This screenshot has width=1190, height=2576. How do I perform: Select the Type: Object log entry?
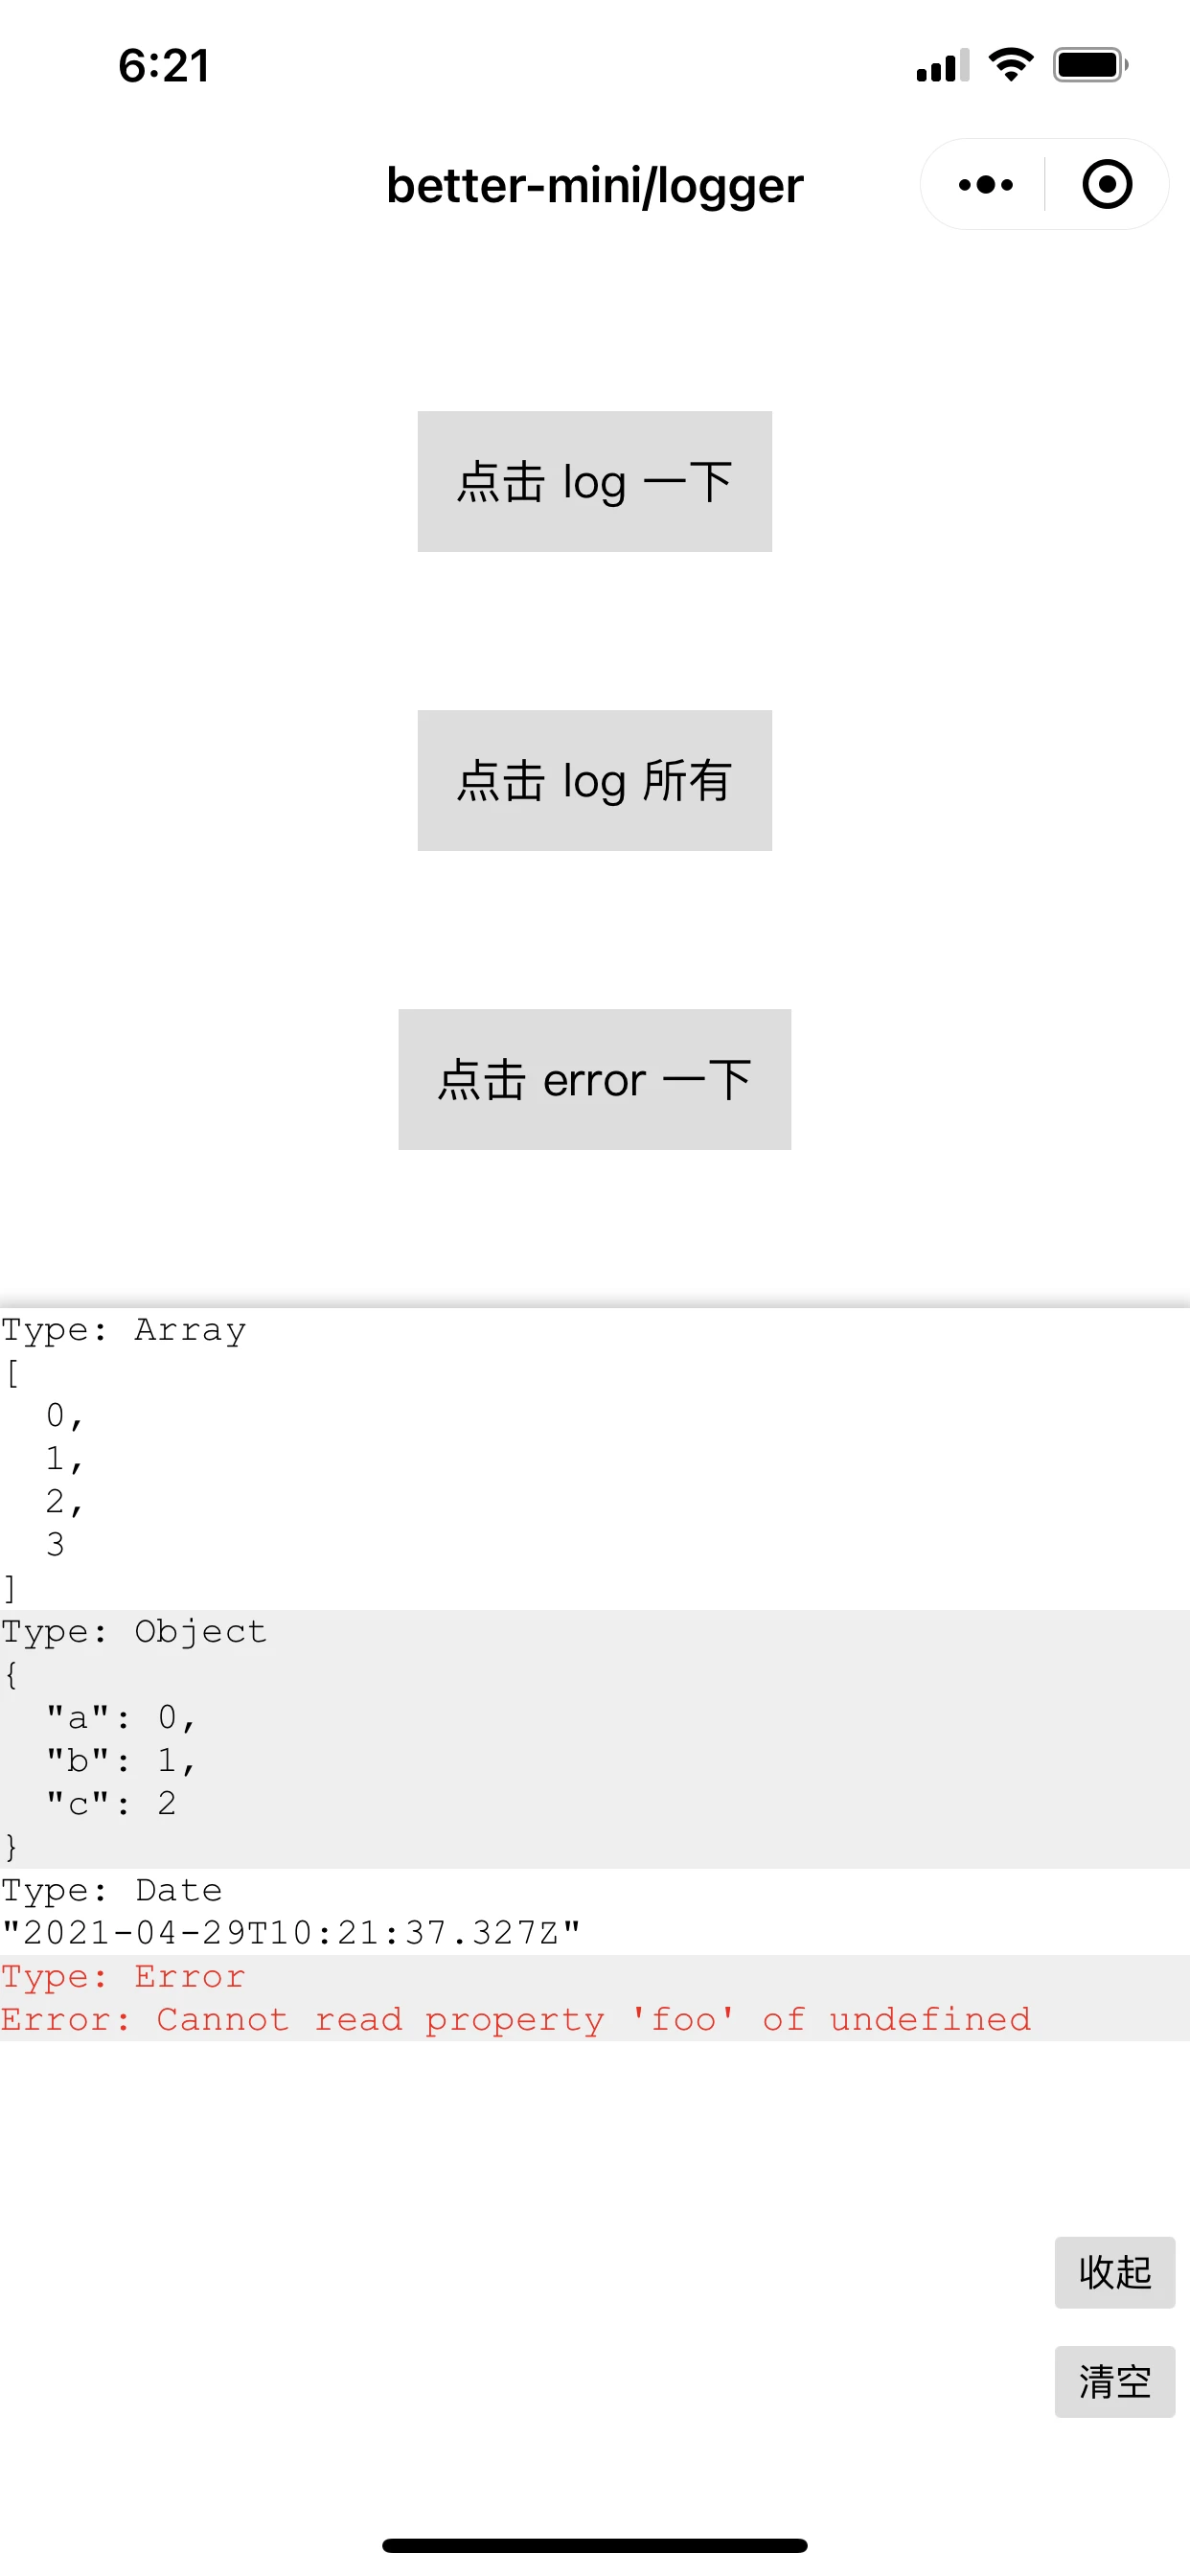[x=595, y=1739]
